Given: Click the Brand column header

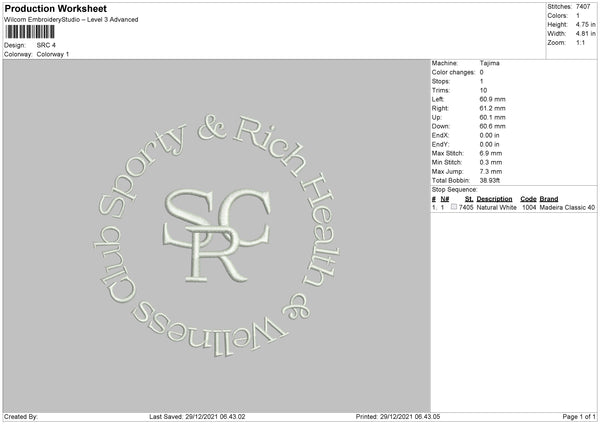Looking at the screenshot, I should coord(549,199).
